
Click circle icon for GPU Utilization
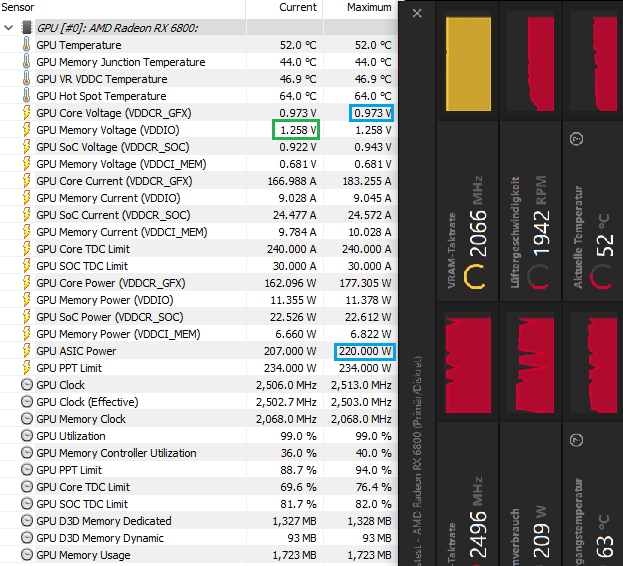pos(27,436)
